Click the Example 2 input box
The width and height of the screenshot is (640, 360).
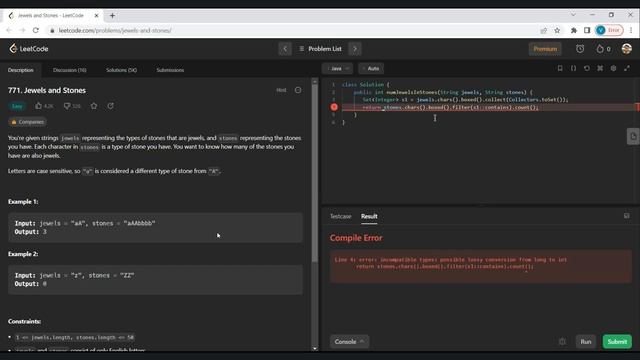tap(155, 280)
